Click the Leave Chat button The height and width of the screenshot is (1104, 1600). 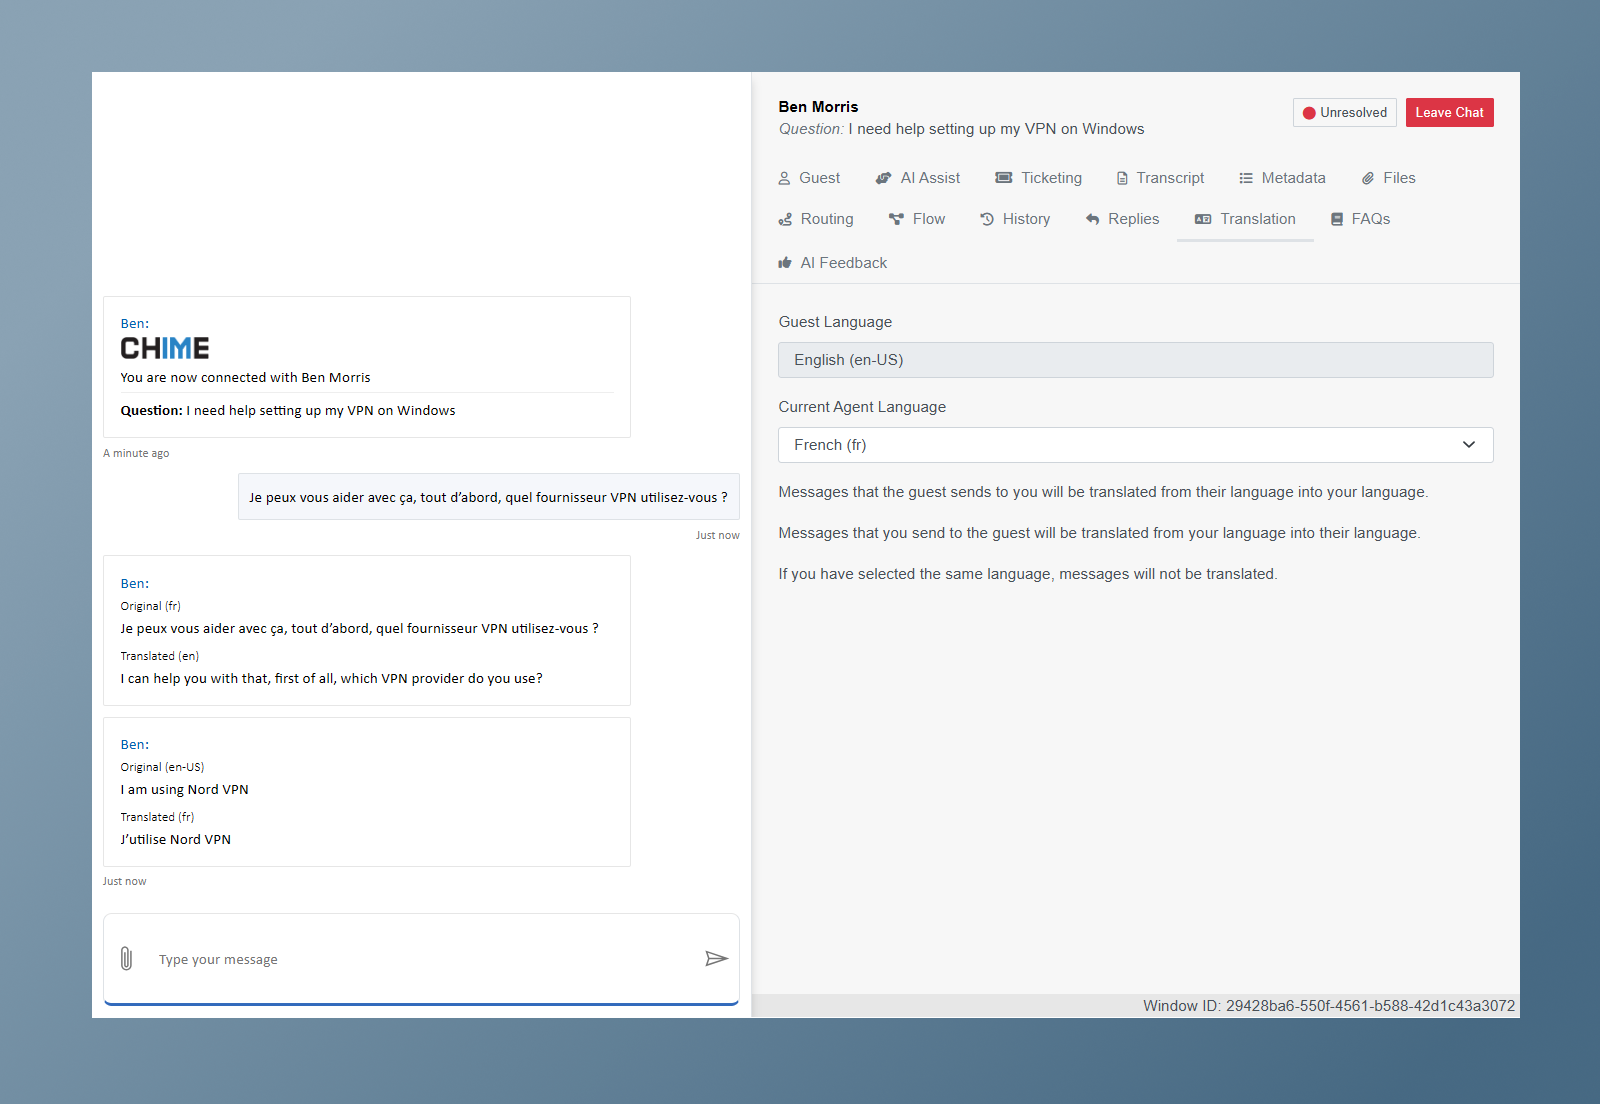point(1450,112)
